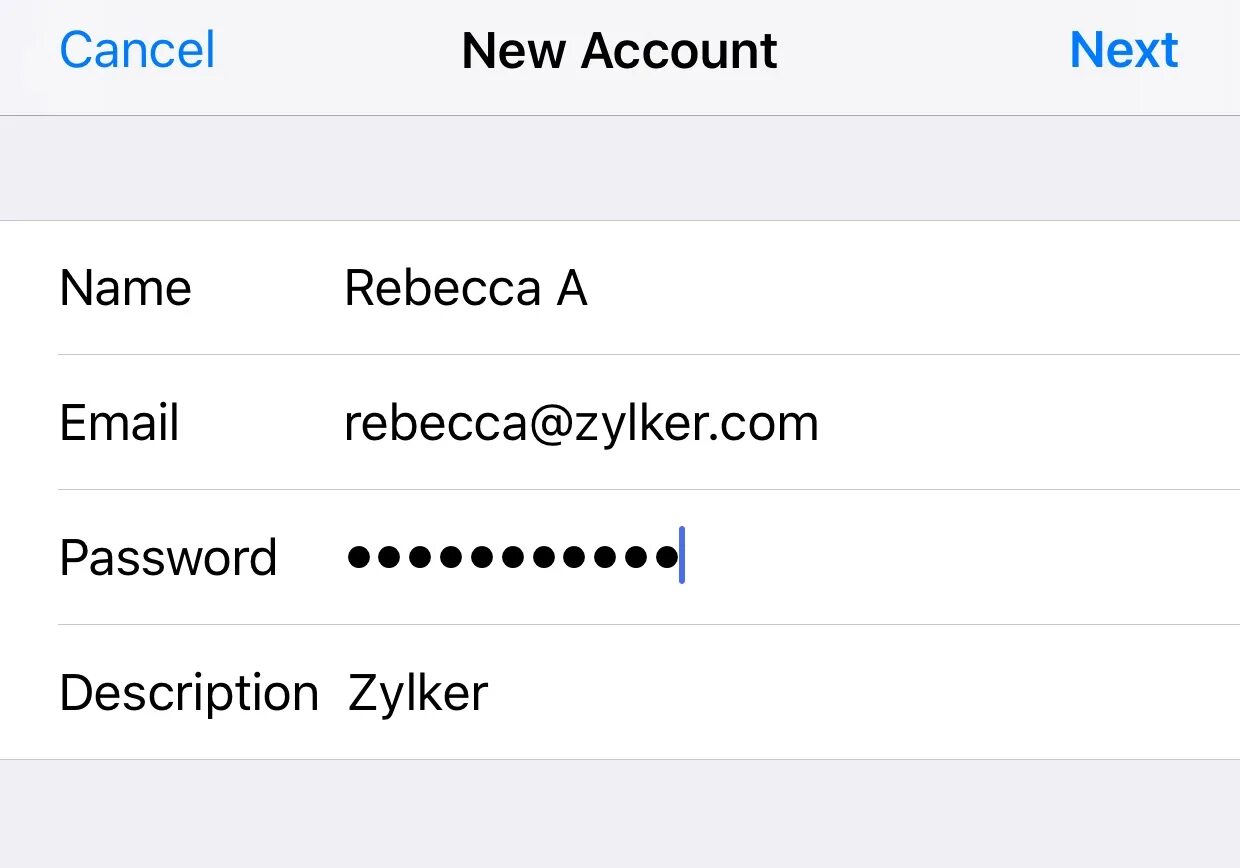Tap Cancel to discard new account
Image resolution: width=1240 pixels, height=868 pixels.
[137, 50]
